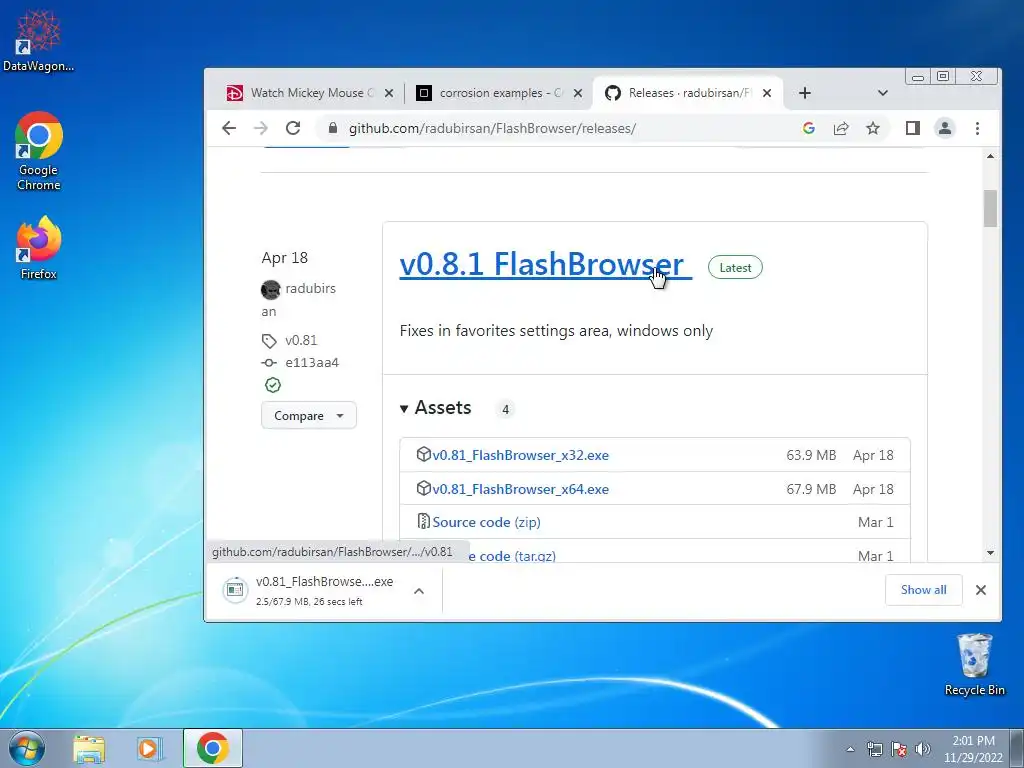Open commit e113aa4 link
Viewport: 1024px width, 768px height.
pyautogui.click(x=312, y=363)
